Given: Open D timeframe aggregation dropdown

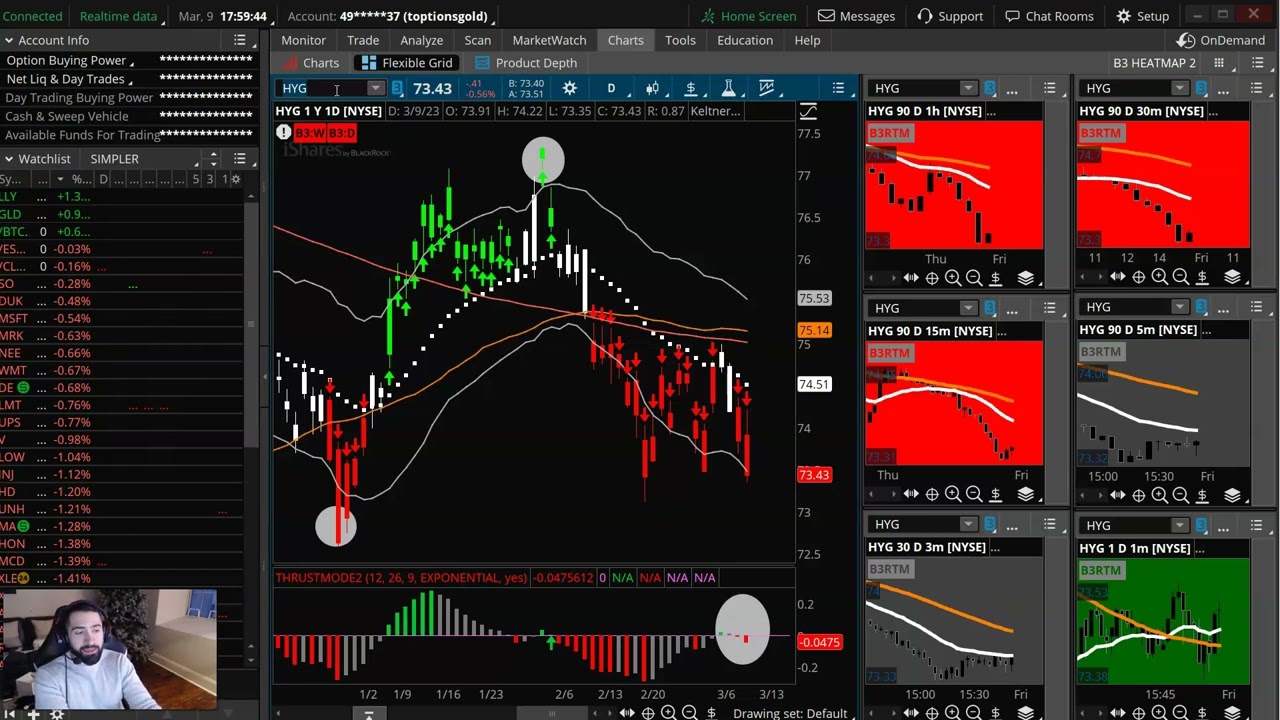Looking at the screenshot, I should (611, 88).
